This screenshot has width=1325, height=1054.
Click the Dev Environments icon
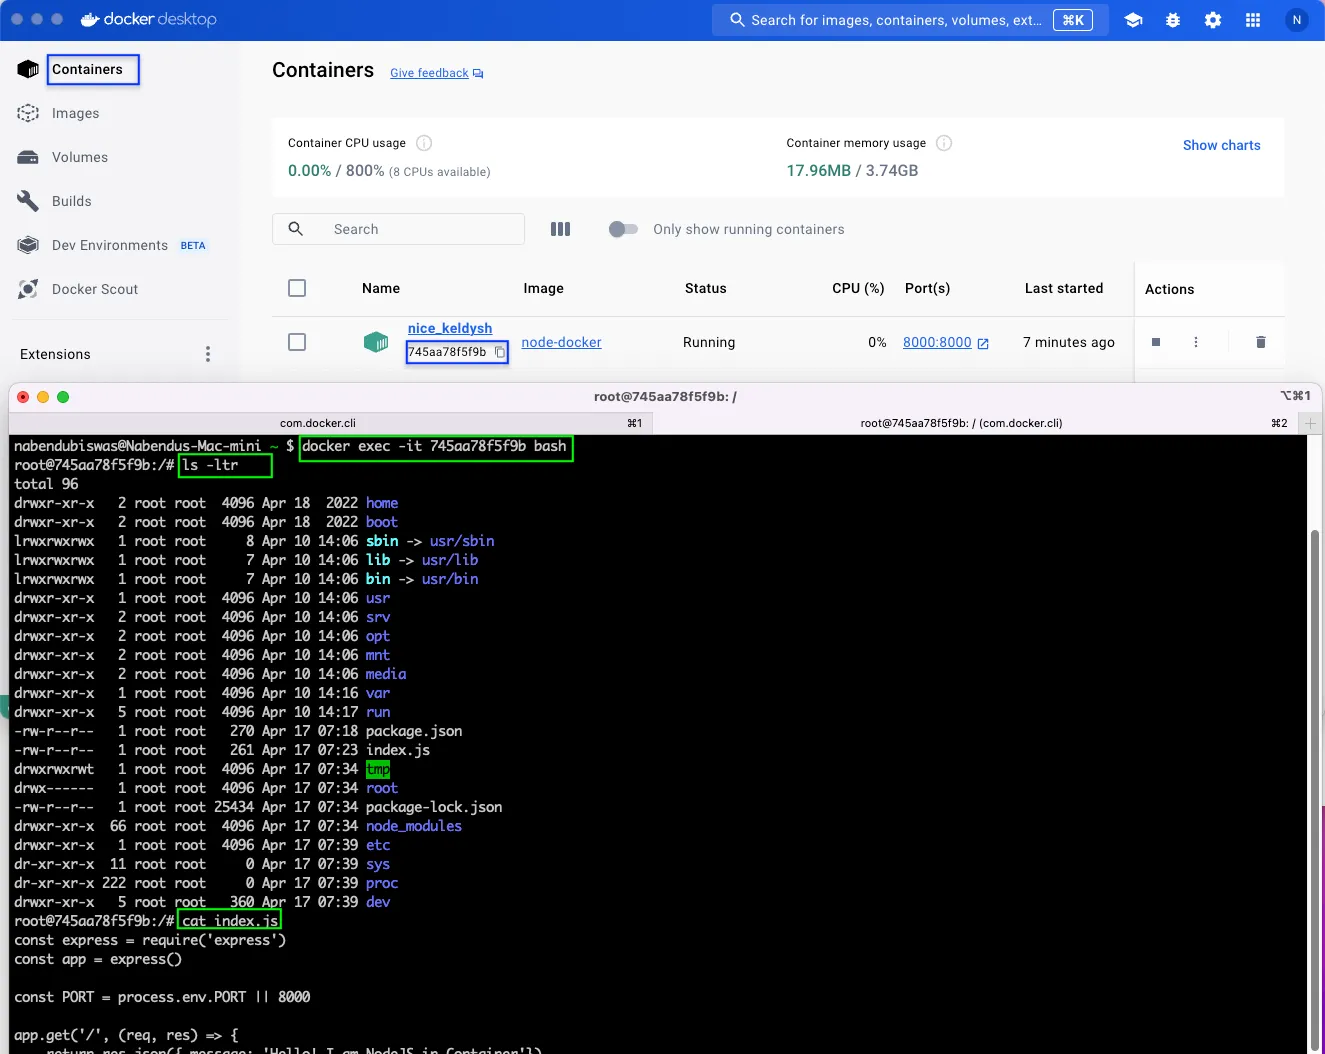pos(28,245)
